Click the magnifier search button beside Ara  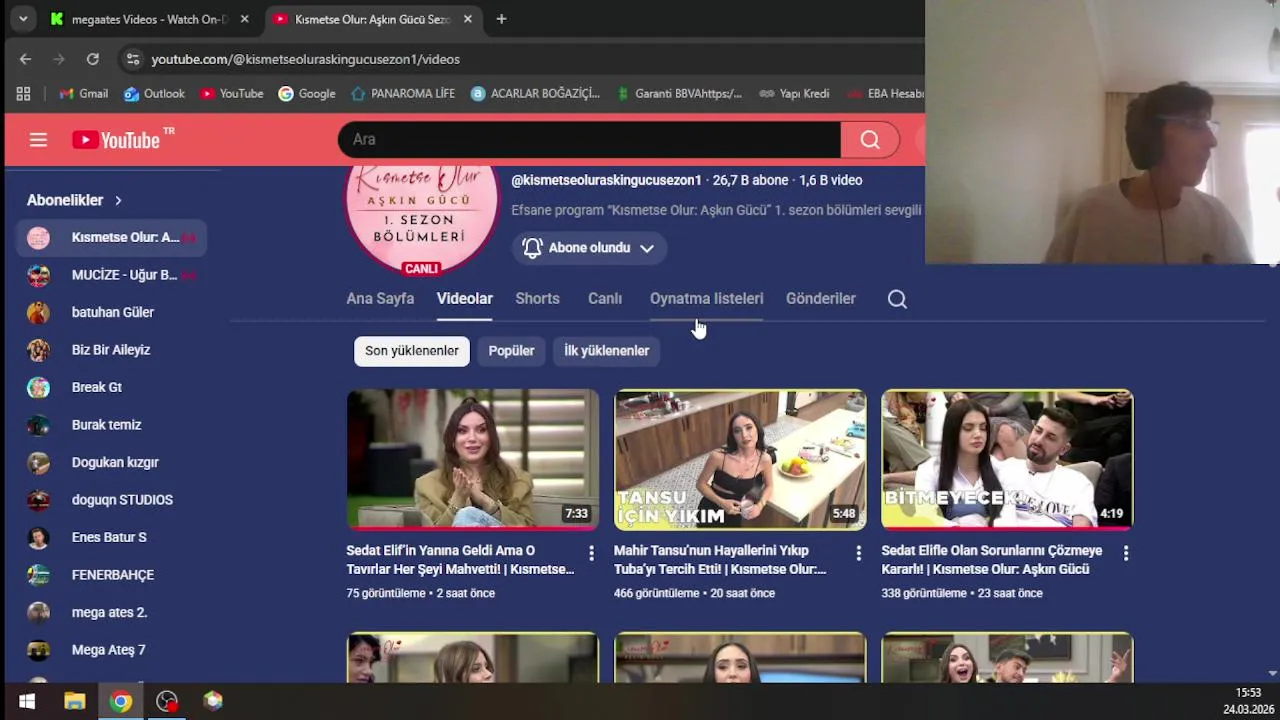[870, 140]
